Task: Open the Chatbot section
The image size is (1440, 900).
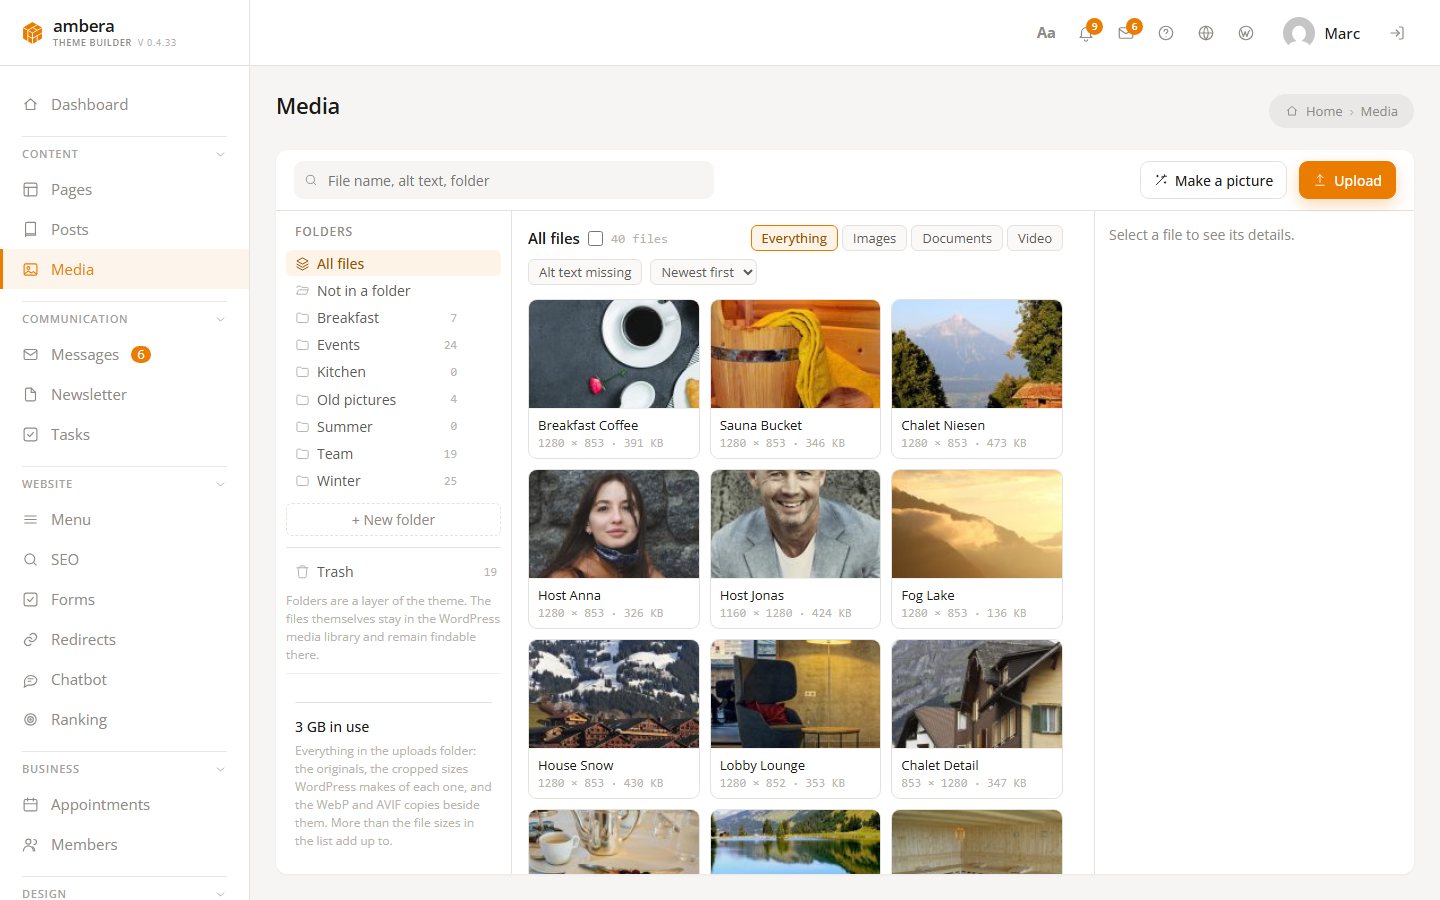Action: (x=124, y=679)
